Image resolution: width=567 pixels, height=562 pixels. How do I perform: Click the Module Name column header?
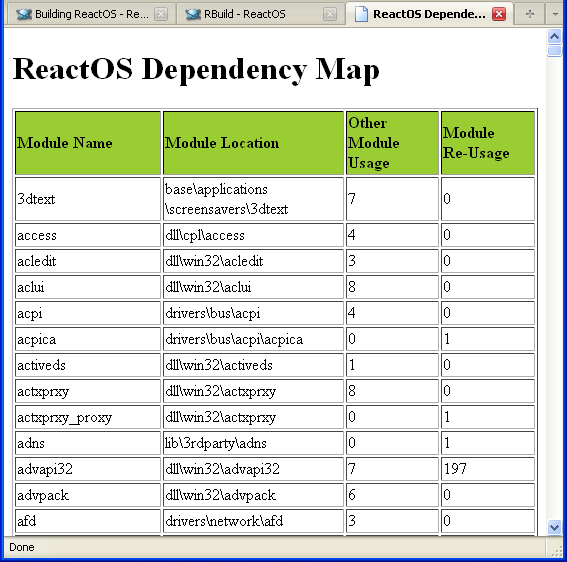(x=88, y=143)
